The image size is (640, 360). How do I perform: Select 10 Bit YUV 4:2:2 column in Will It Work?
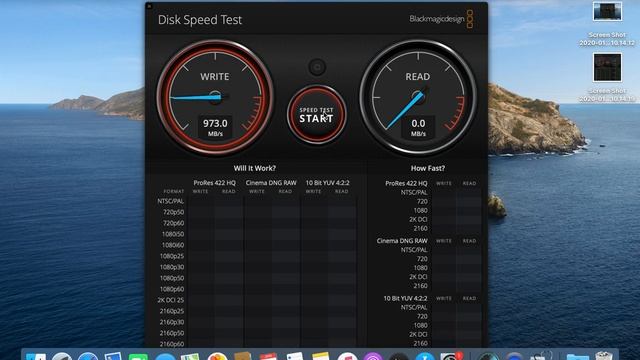[x=327, y=183]
